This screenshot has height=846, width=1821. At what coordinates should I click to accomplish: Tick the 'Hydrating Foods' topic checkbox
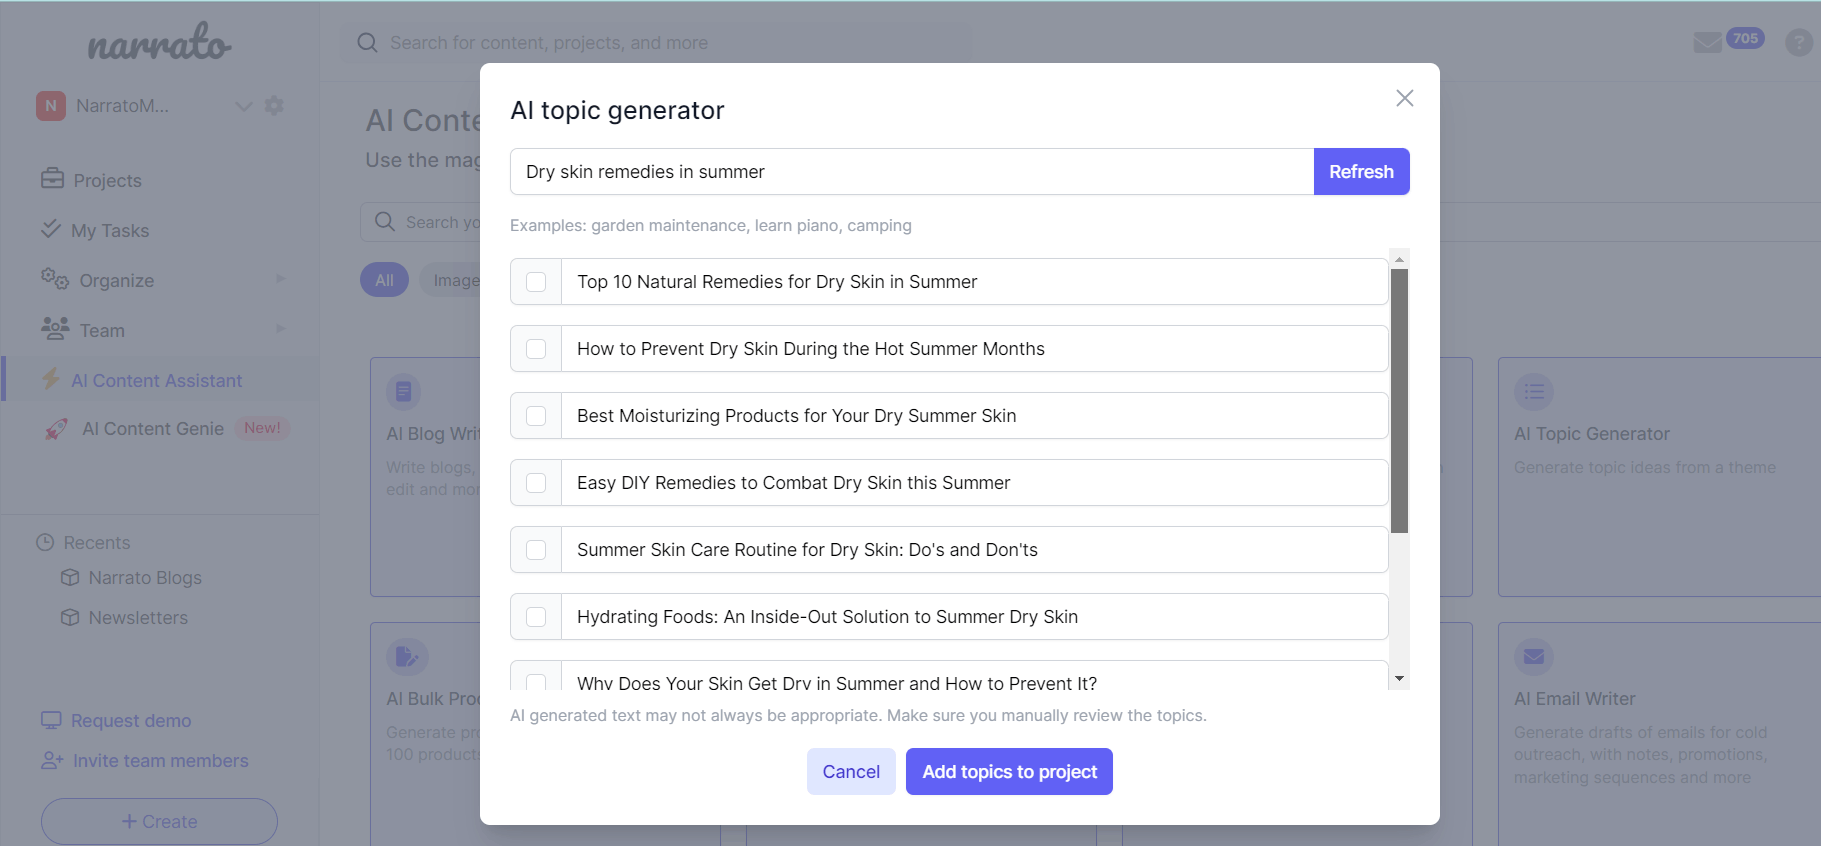tap(536, 617)
